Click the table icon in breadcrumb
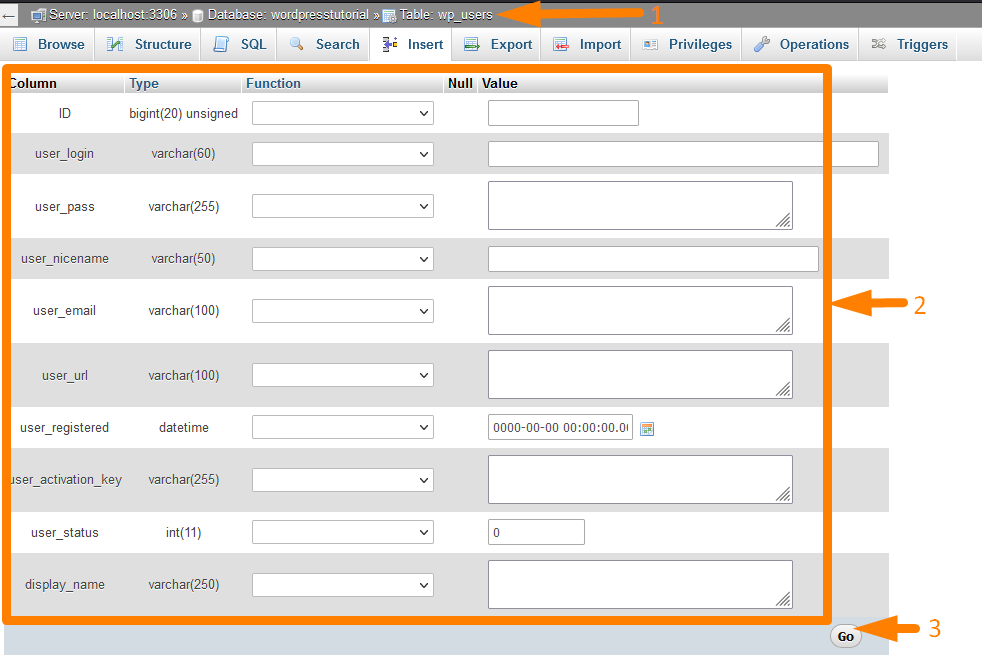 (389, 16)
